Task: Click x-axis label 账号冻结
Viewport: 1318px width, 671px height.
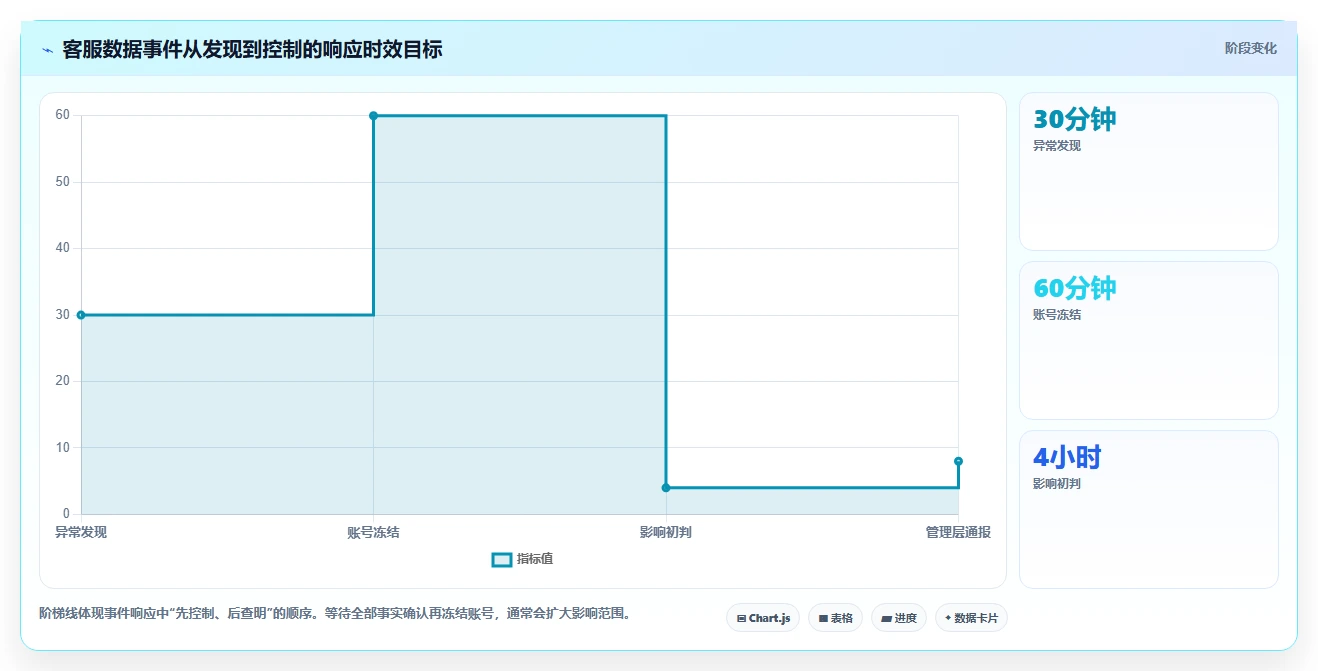Action: coord(373,532)
